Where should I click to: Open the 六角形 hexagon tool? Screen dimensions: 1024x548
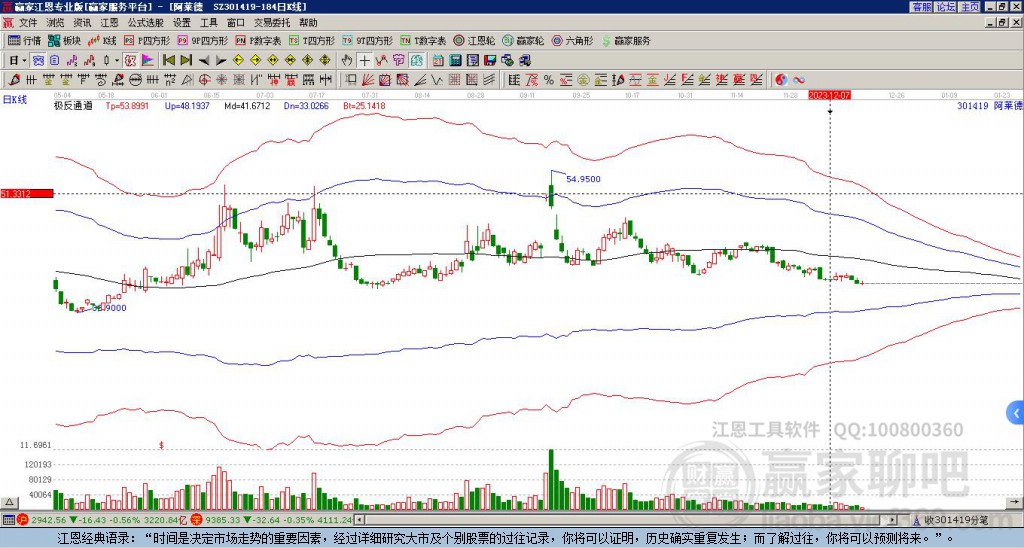pyautogui.click(x=573, y=41)
